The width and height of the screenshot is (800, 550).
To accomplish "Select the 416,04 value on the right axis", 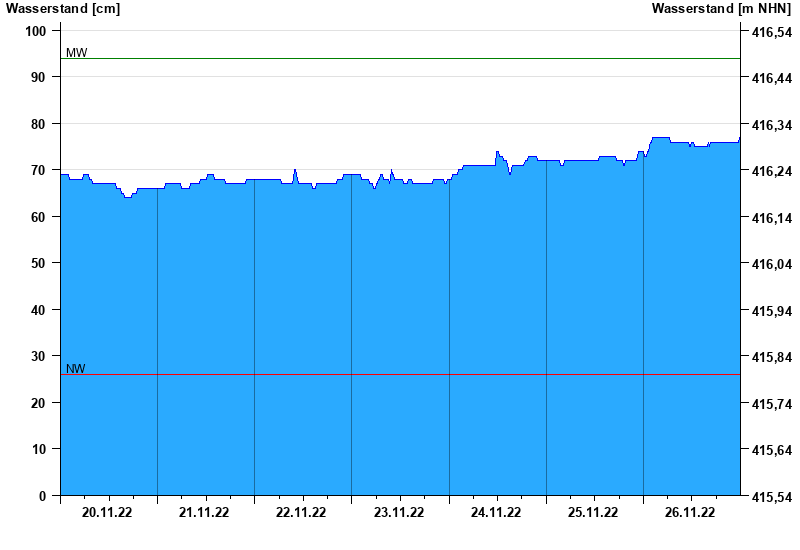I will pyautogui.click(x=770, y=265).
